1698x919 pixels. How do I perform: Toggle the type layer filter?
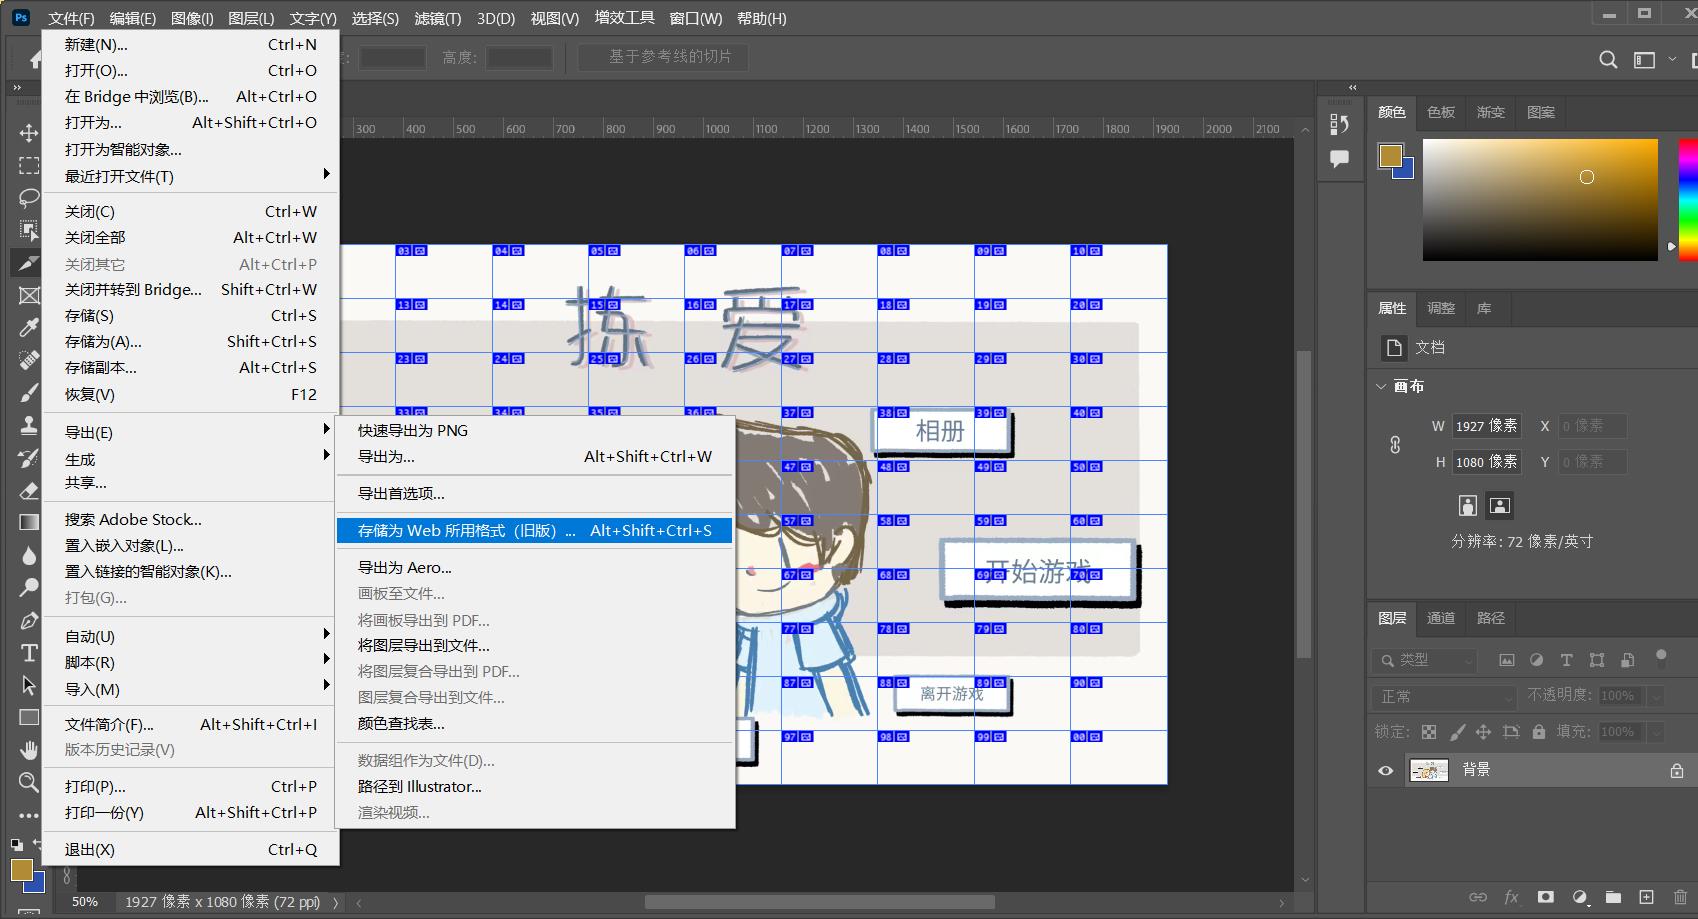(x=1566, y=660)
